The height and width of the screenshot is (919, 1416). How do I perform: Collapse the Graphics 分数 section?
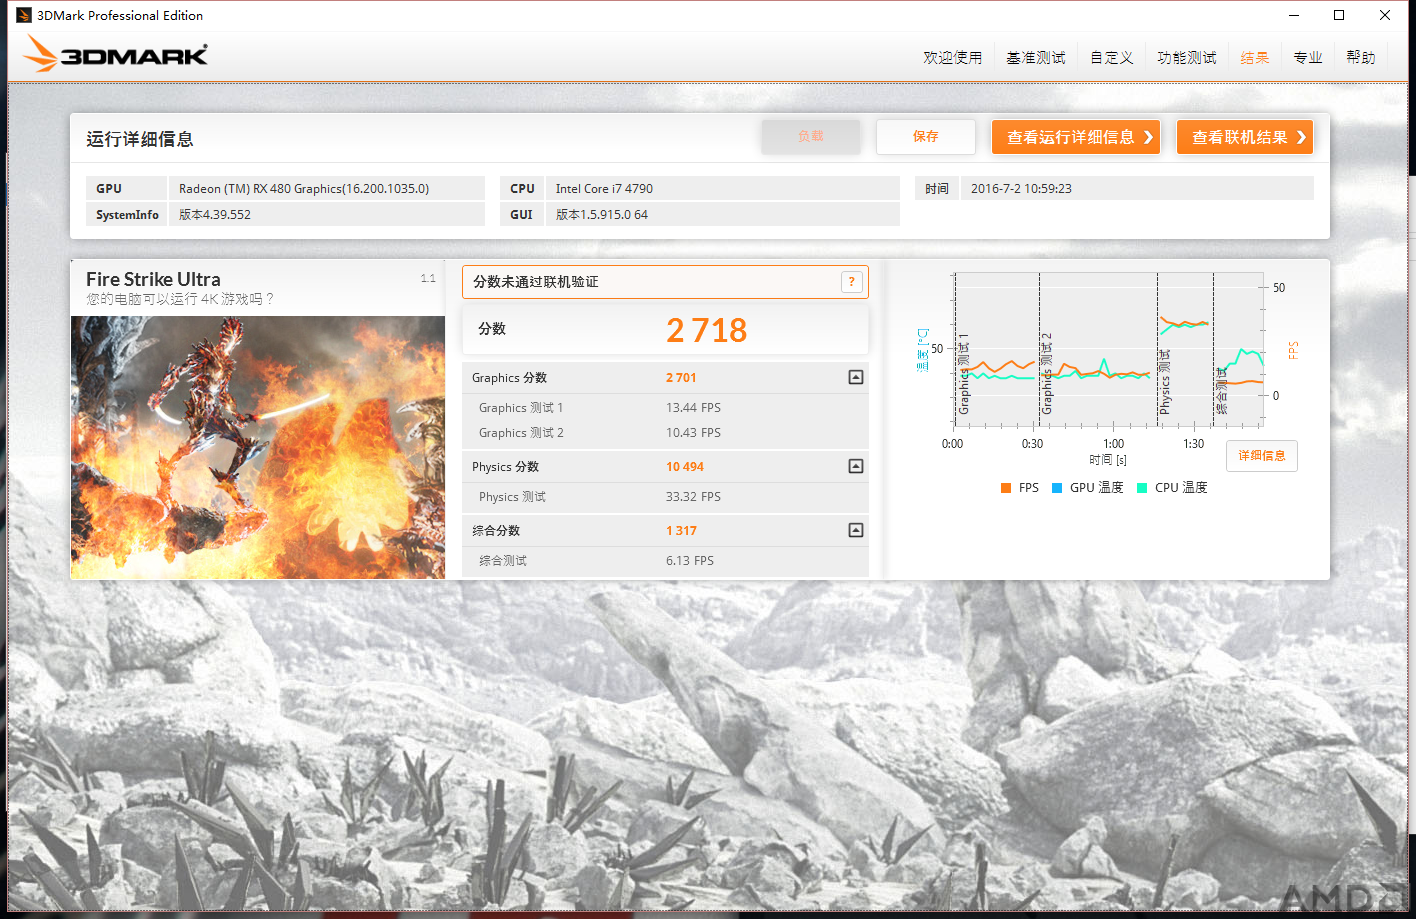click(x=856, y=377)
